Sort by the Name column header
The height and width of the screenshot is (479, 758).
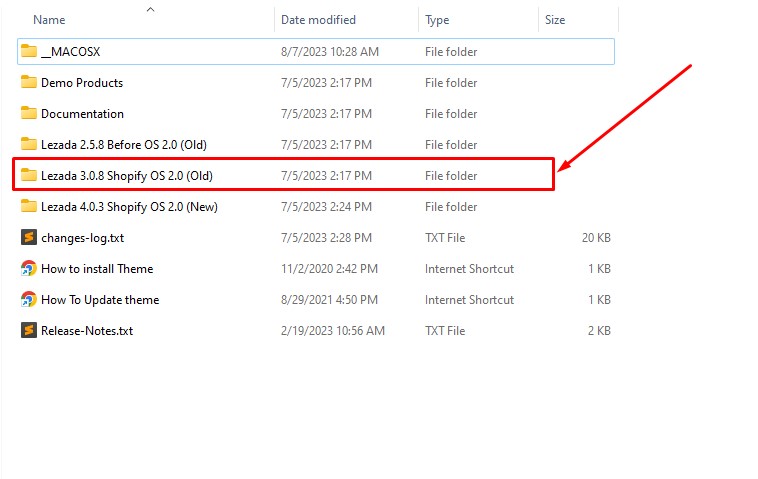point(49,20)
